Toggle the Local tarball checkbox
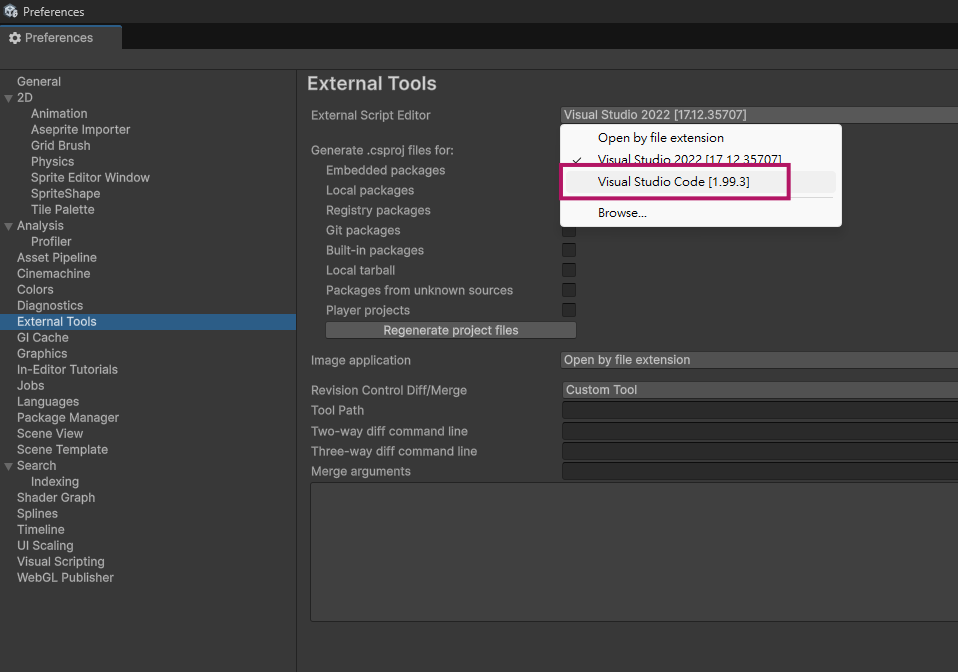Image resolution: width=958 pixels, height=672 pixels. point(568,270)
